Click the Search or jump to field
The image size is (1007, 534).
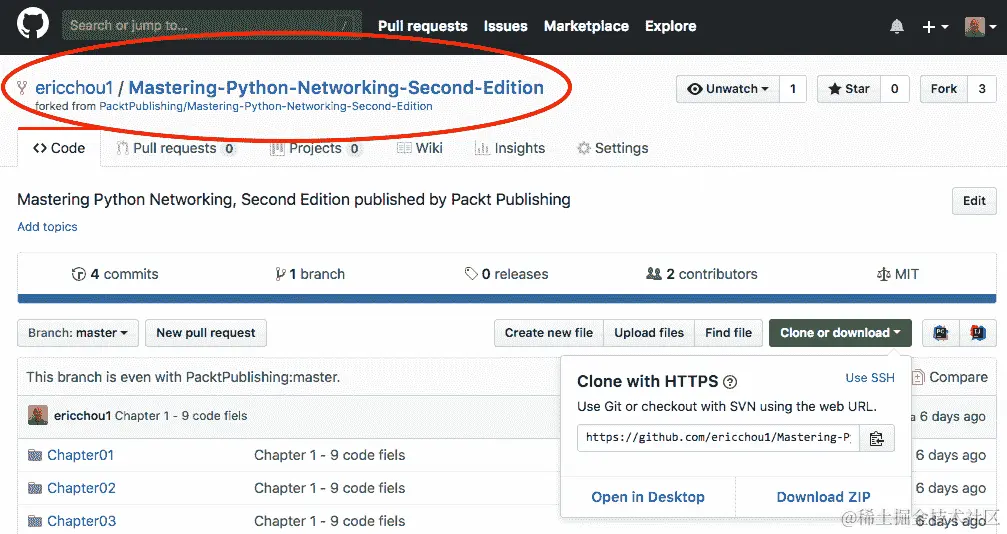tap(200, 25)
